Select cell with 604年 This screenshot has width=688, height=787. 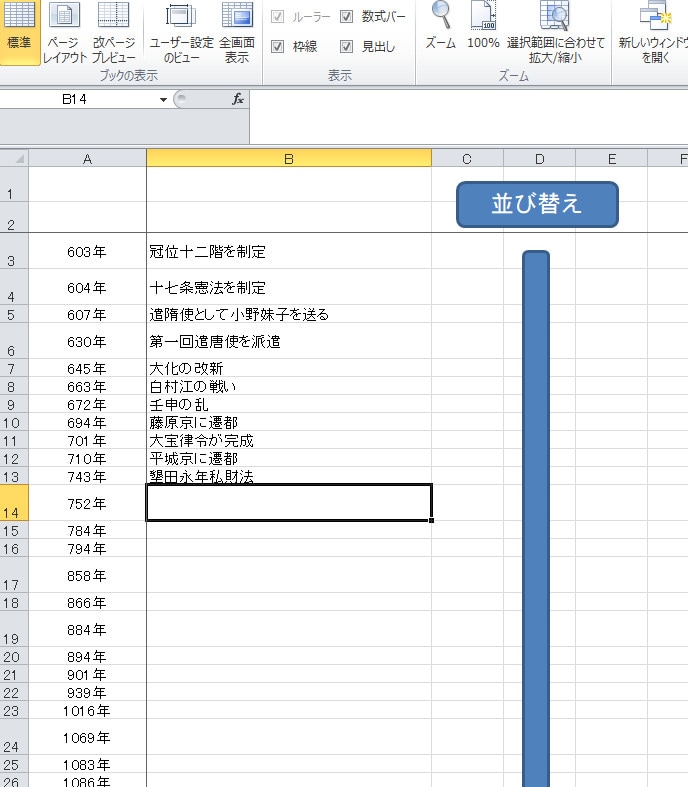(x=87, y=287)
